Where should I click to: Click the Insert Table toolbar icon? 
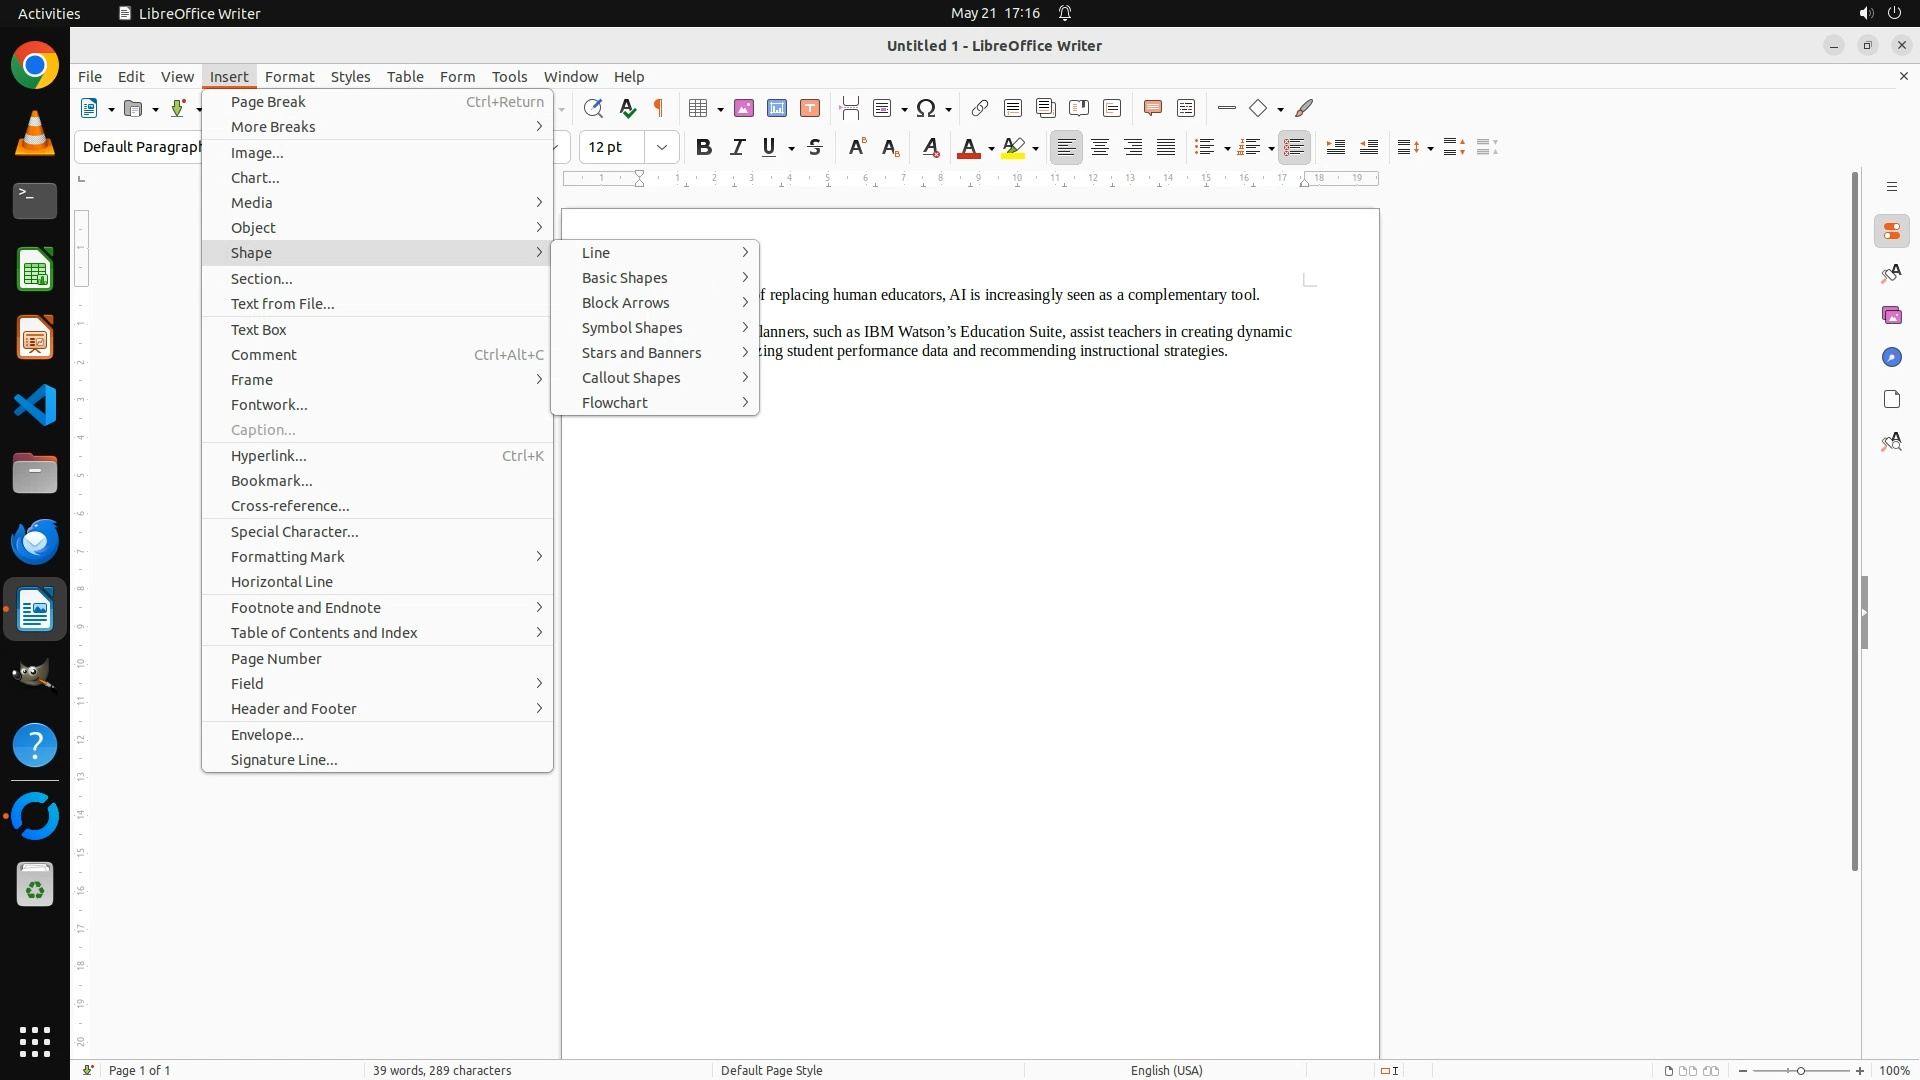(x=699, y=108)
